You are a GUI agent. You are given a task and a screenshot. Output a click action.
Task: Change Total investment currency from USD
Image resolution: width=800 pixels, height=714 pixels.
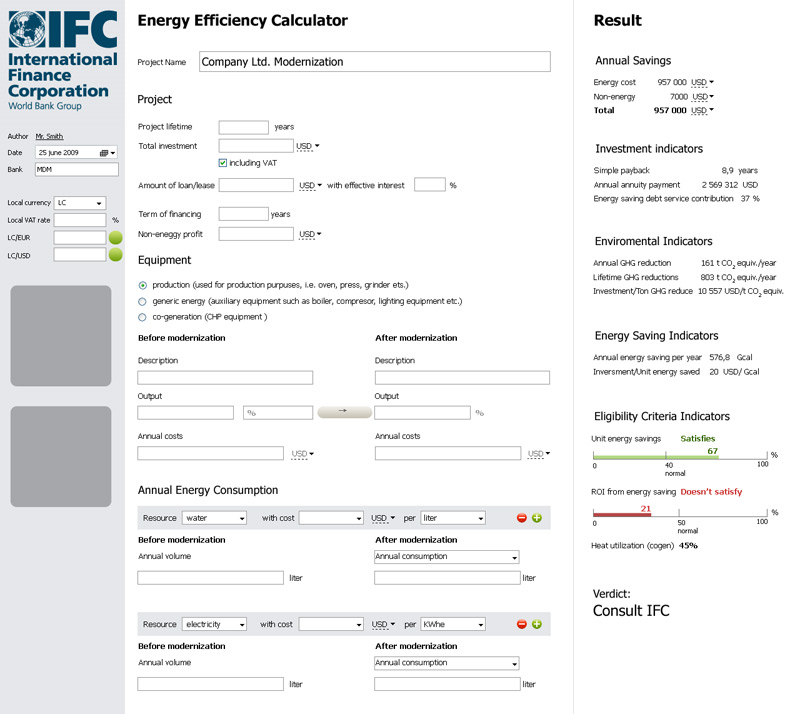(x=309, y=146)
